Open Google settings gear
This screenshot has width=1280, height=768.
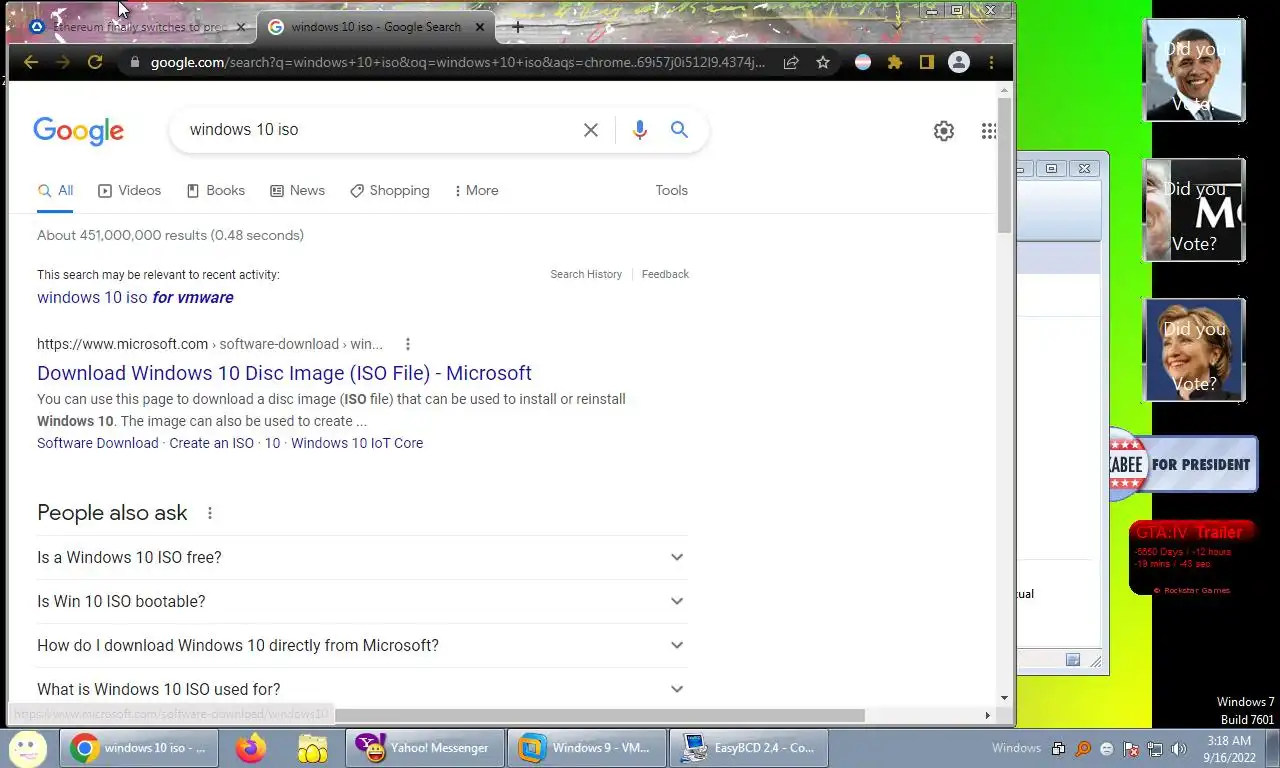(x=944, y=131)
